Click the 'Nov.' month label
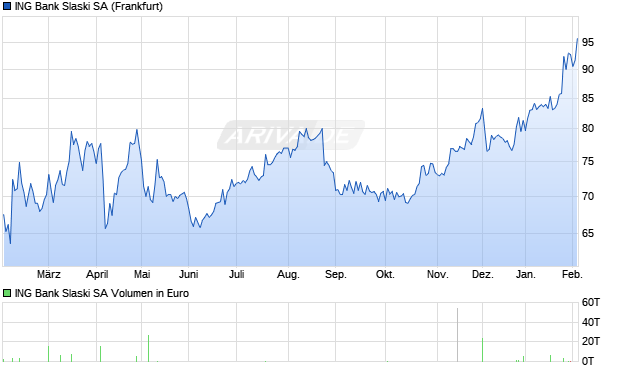The height and width of the screenshot is (371, 620). point(438,274)
